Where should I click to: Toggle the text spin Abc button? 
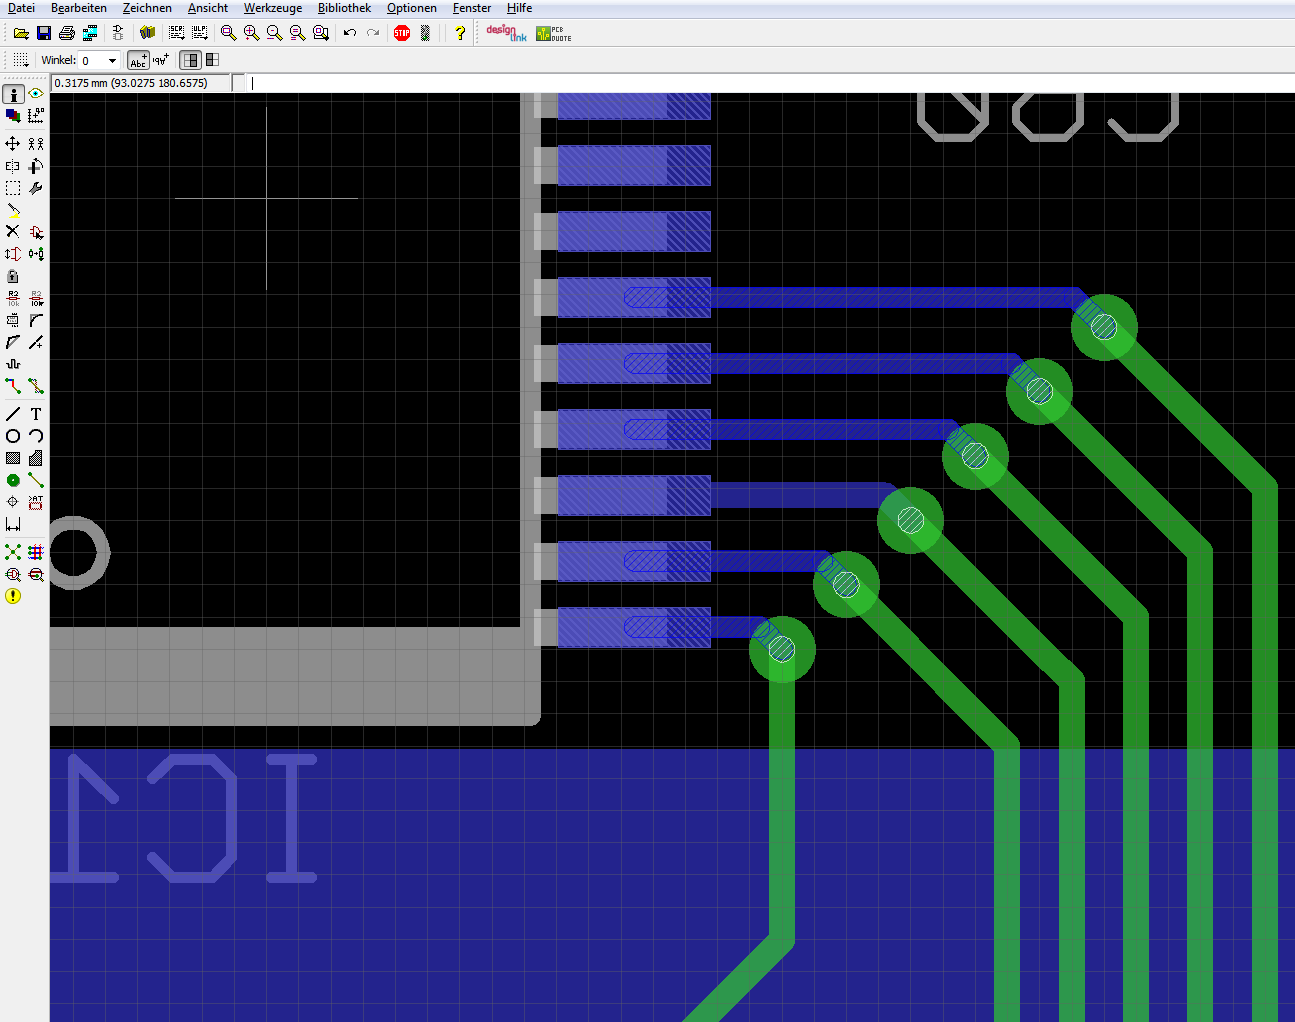(x=138, y=60)
